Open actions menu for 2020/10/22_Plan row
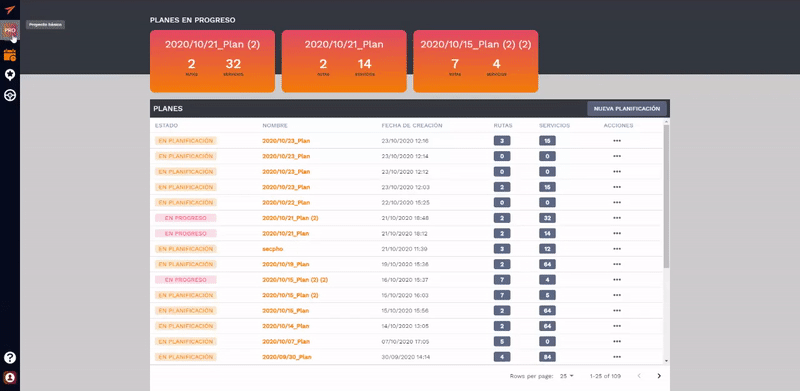This screenshot has height=391, width=800. click(617, 203)
